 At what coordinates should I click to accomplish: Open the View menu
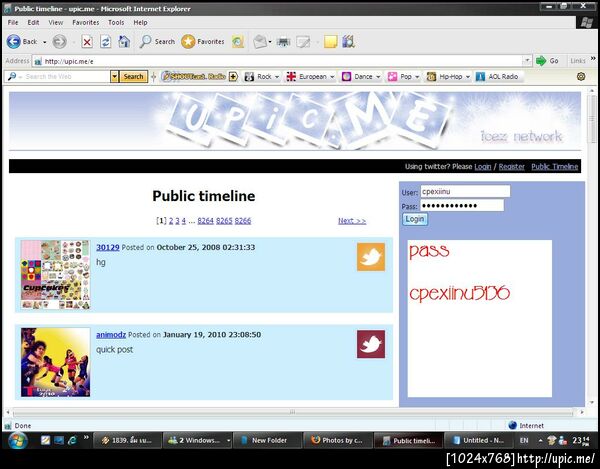tap(56, 23)
